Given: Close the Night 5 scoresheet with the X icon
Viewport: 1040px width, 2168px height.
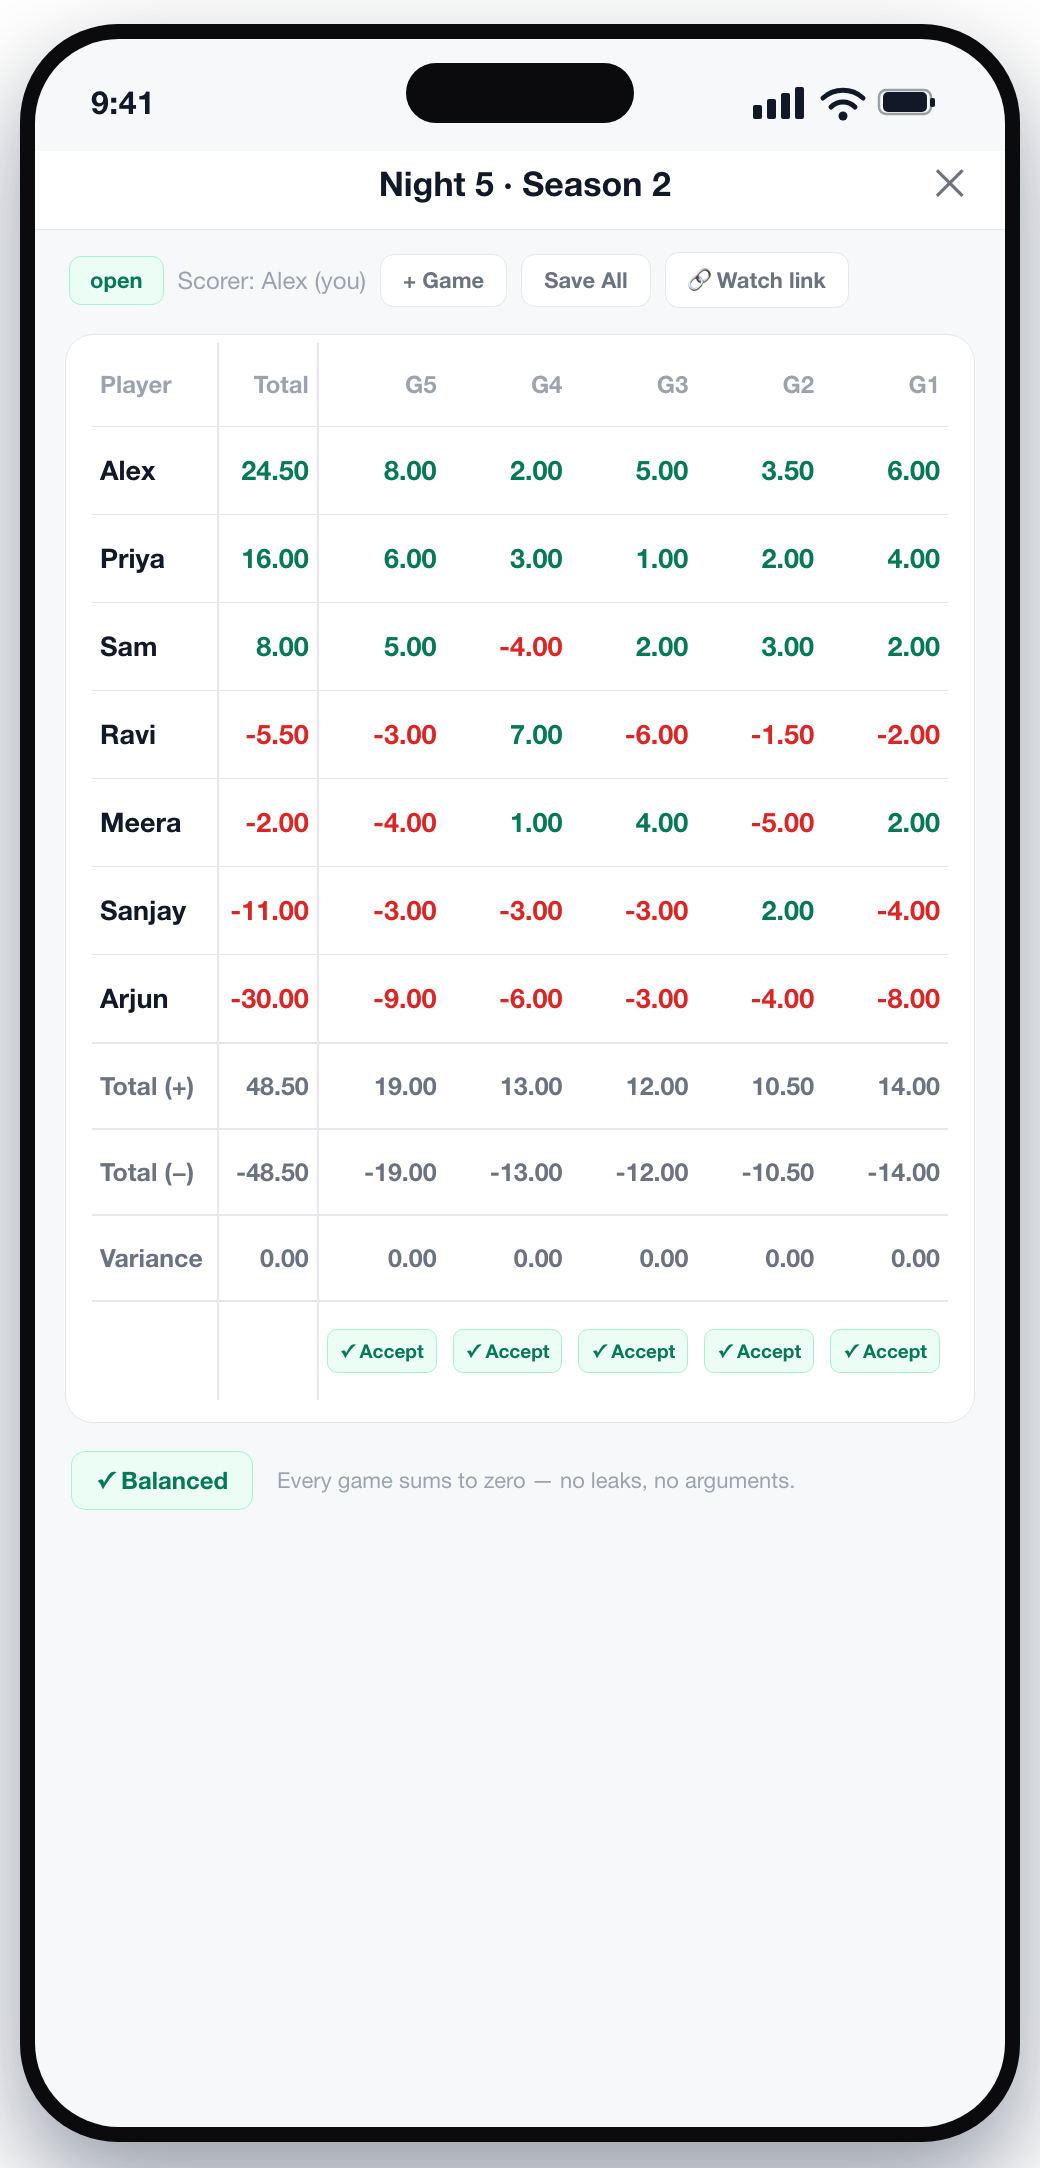Looking at the screenshot, I should [949, 183].
